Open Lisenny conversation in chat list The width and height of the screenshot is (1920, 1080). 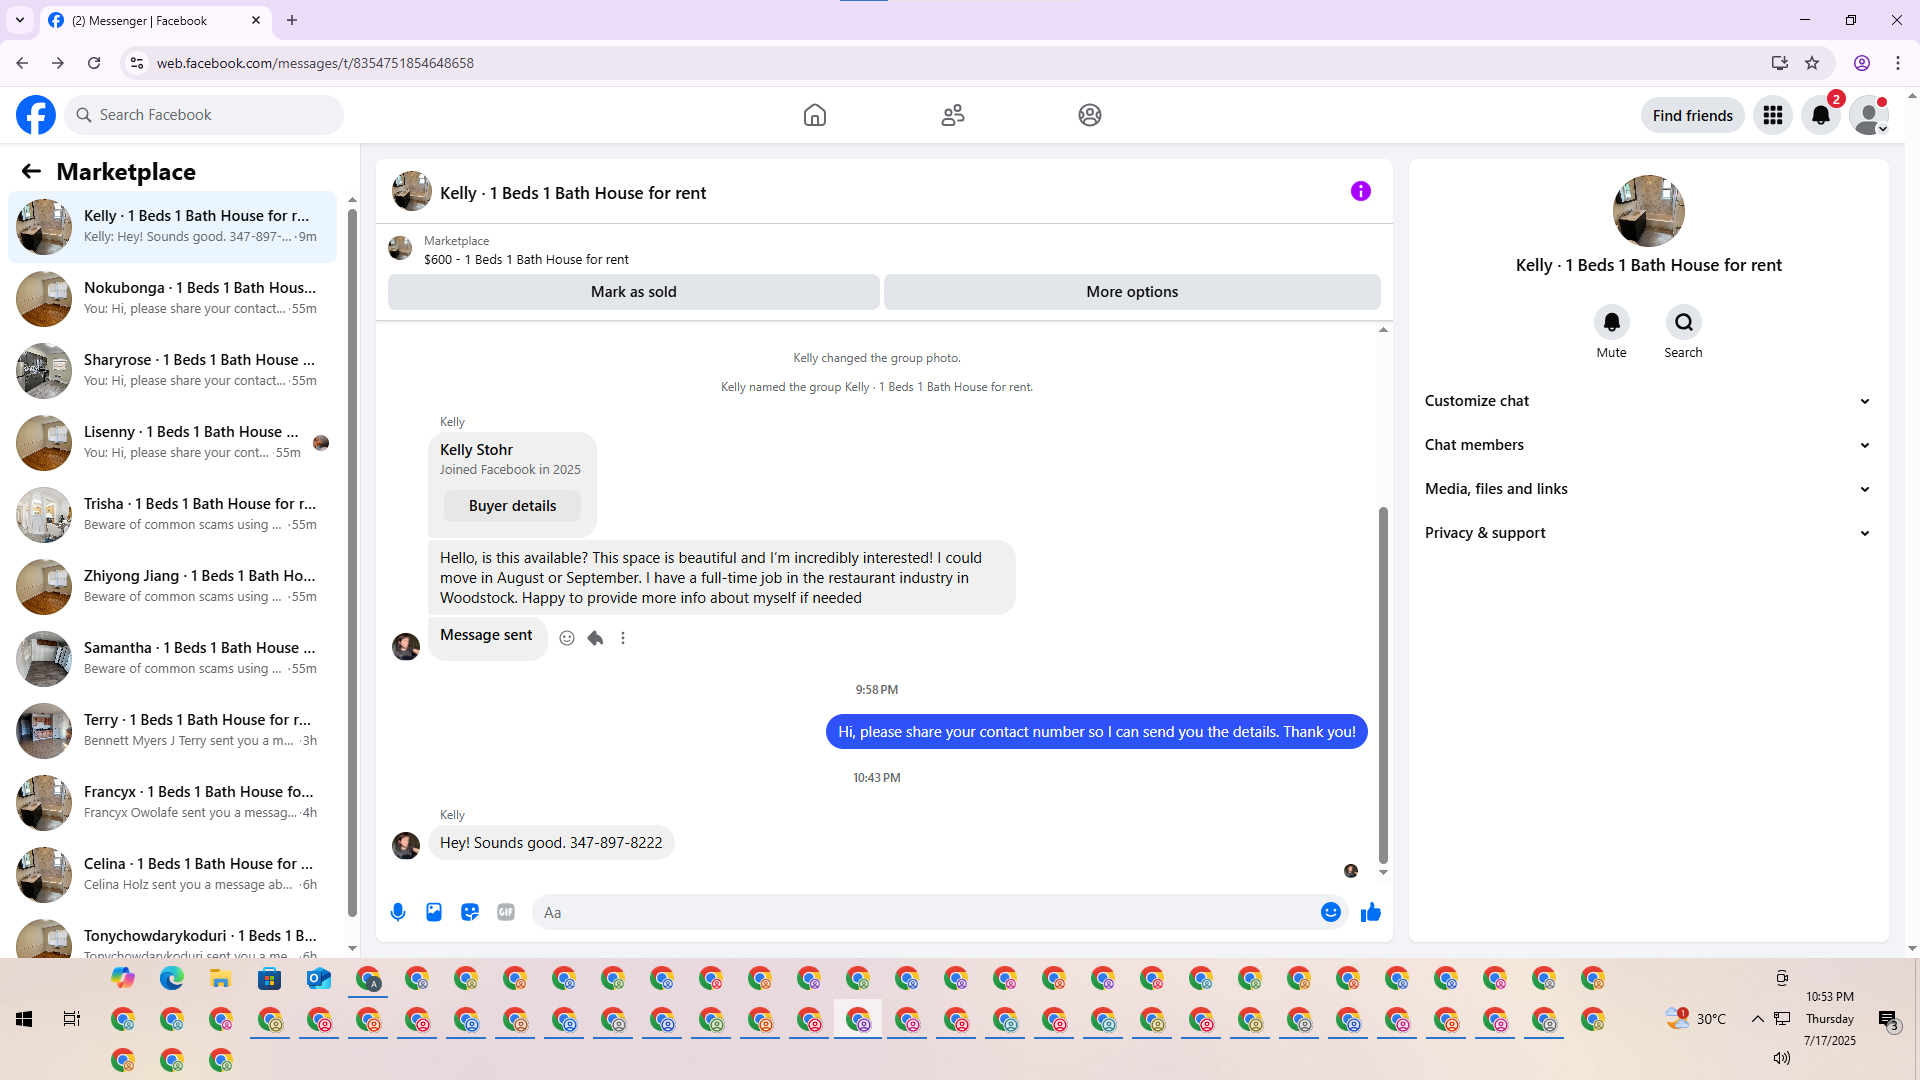tap(173, 443)
